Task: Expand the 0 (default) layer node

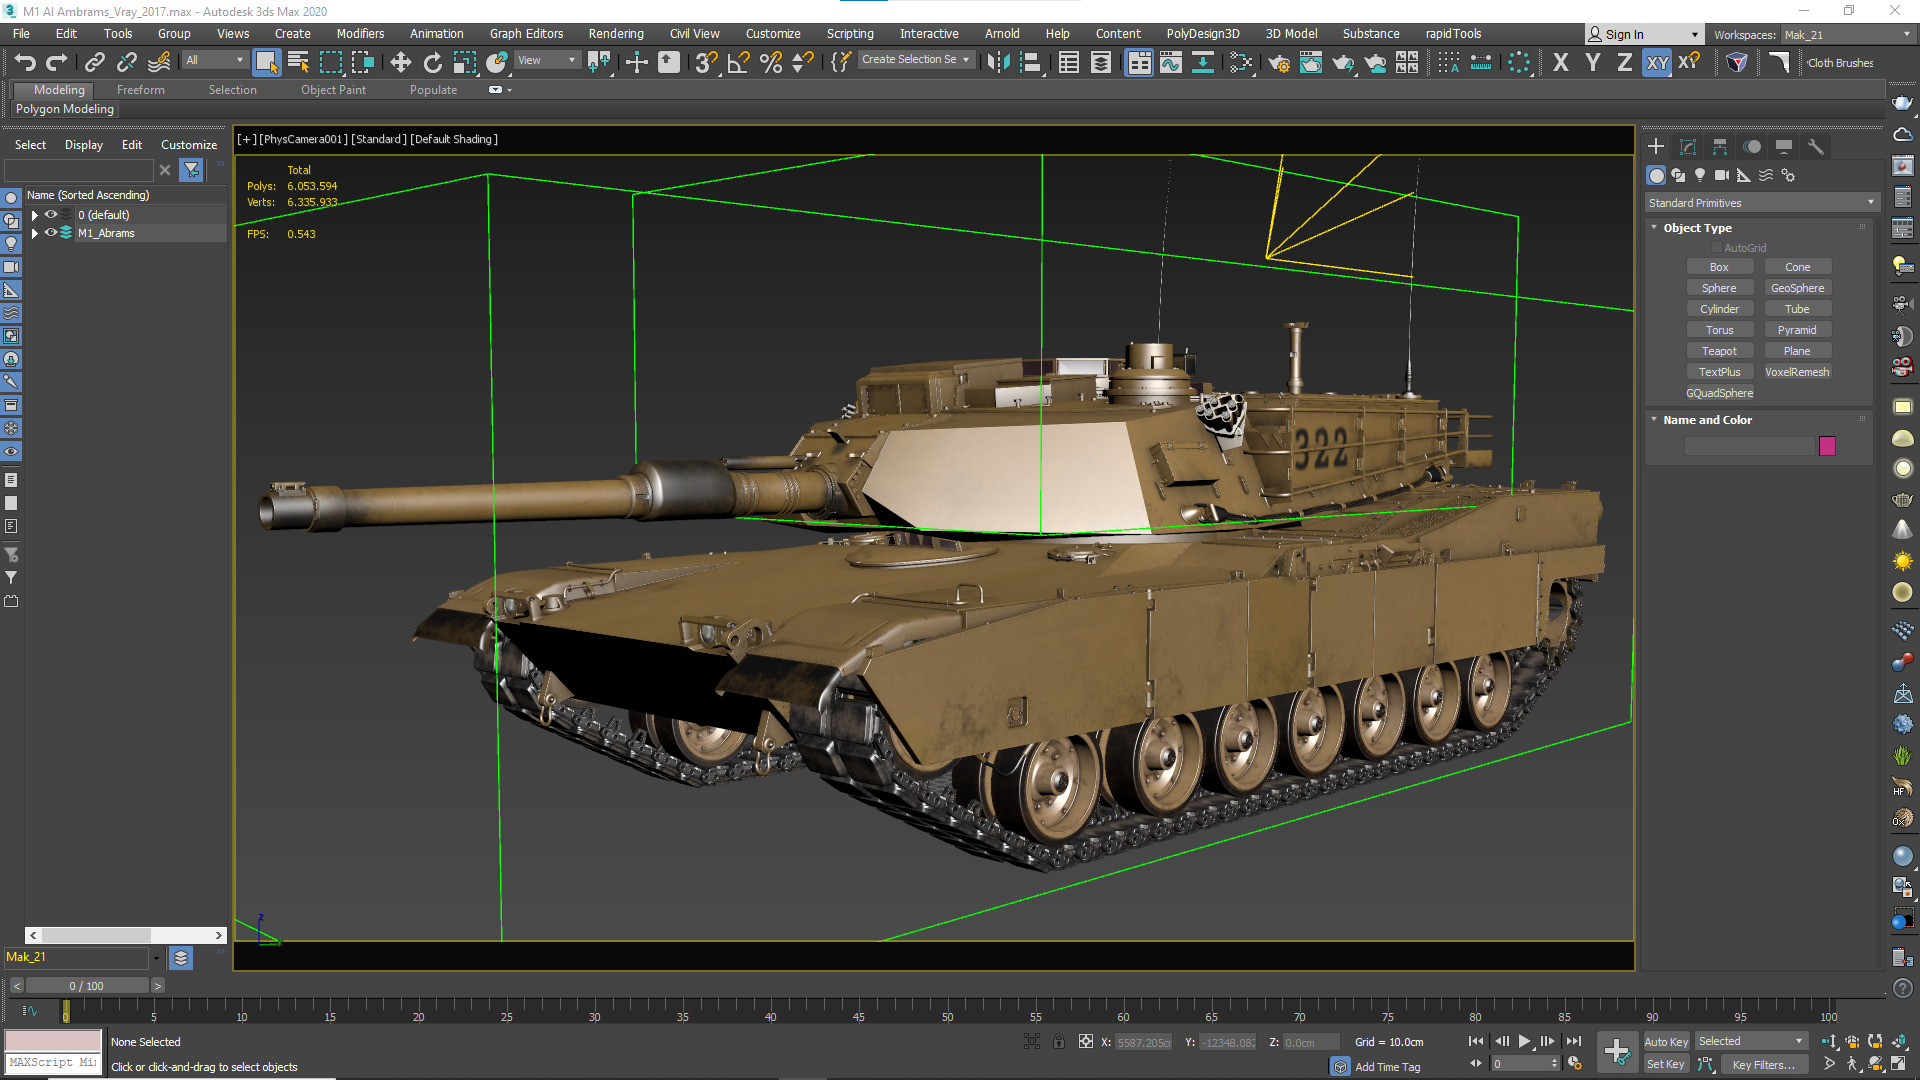Action: 35,215
